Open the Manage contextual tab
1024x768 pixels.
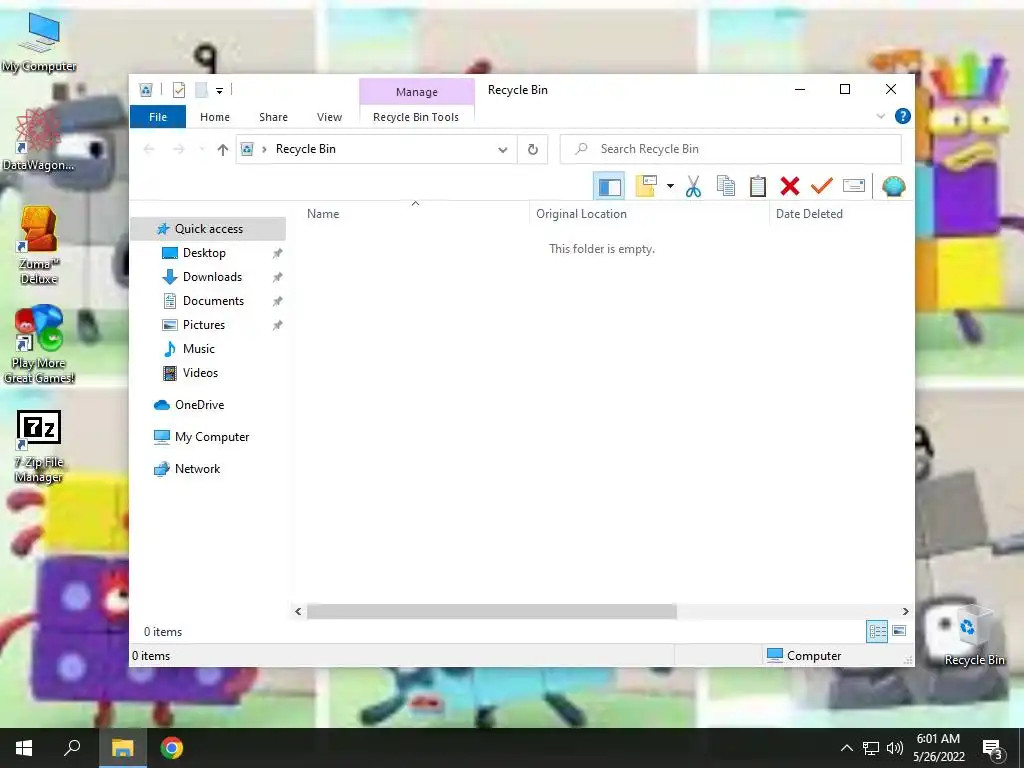[417, 92]
